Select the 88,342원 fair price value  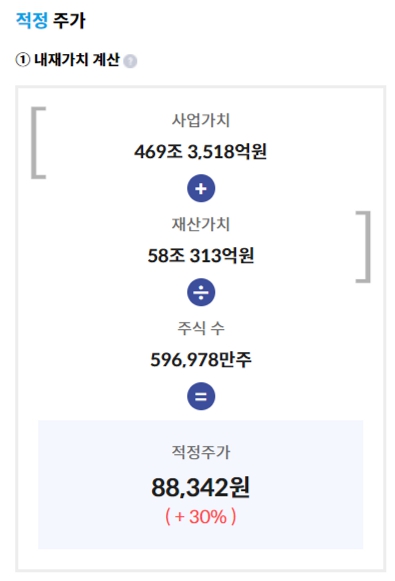(x=200, y=487)
